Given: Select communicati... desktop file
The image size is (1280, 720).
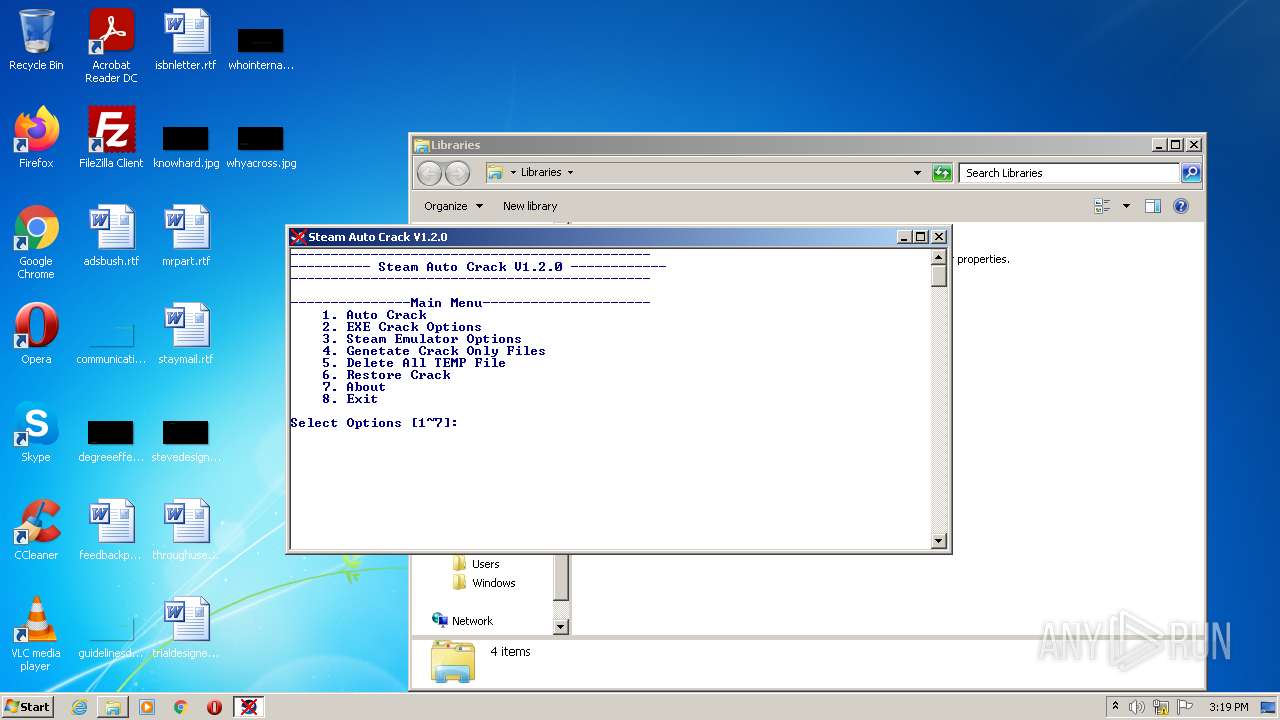Looking at the screenshot, I should tap(111, 340).
